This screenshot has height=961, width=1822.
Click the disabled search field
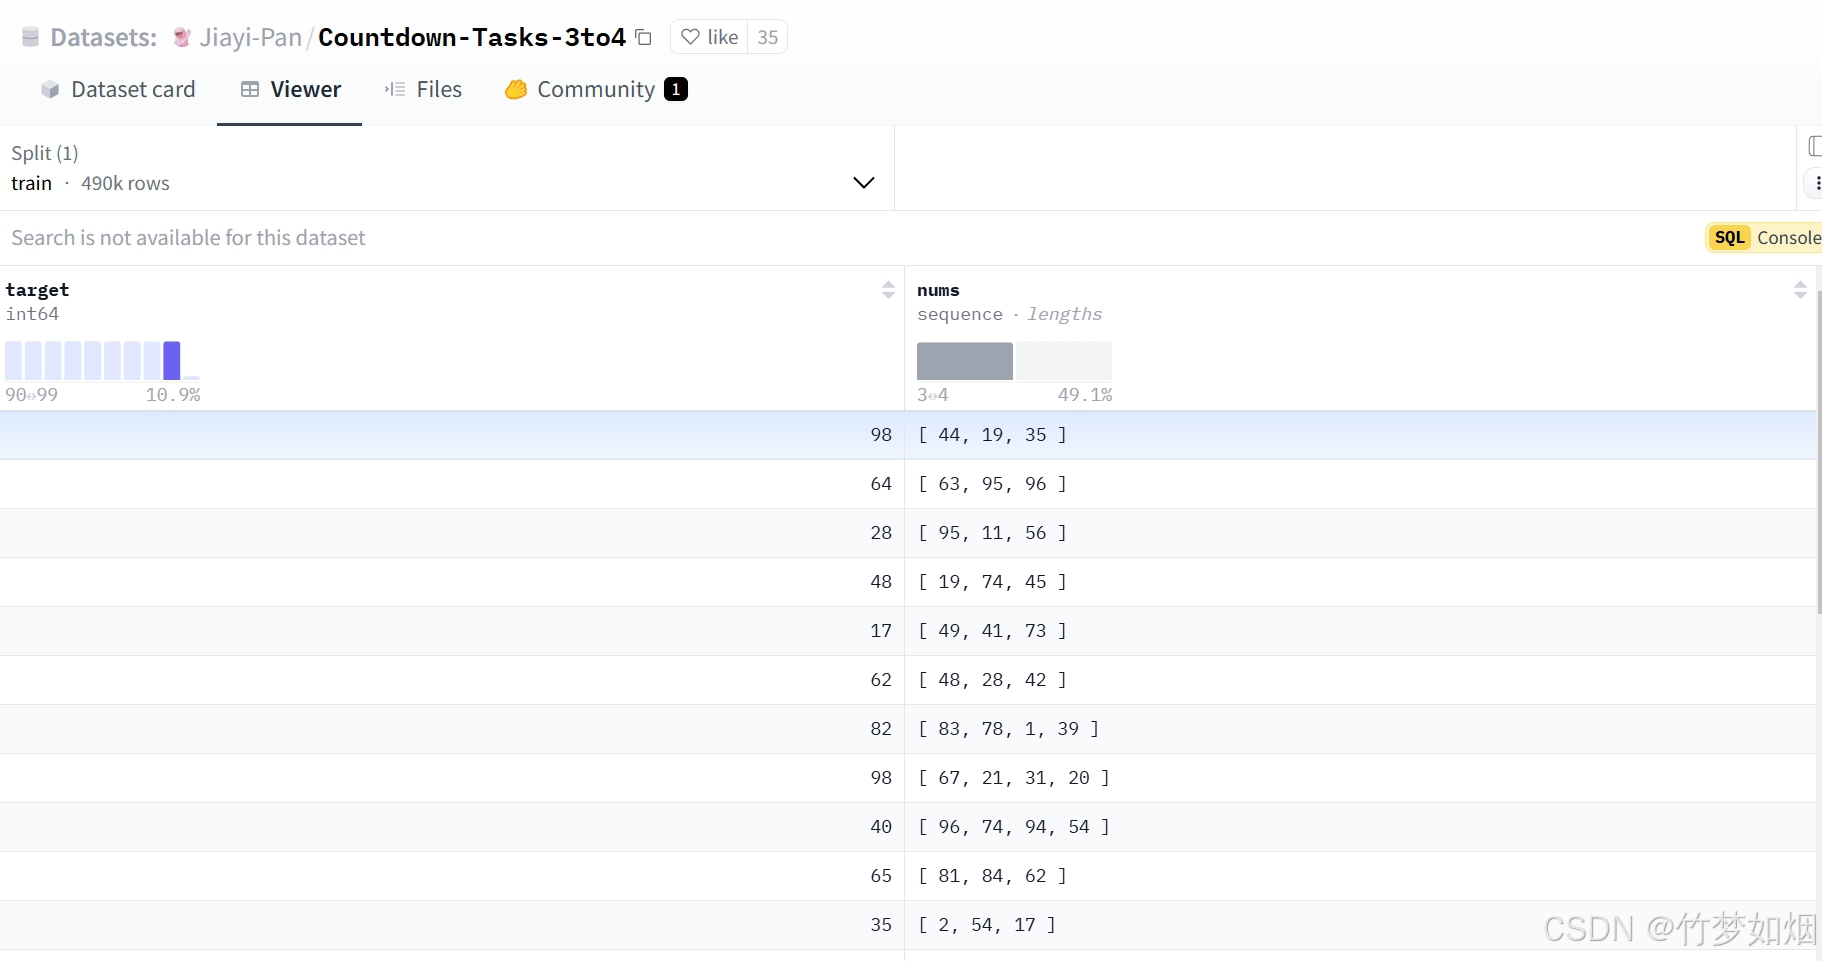(188, 237)
